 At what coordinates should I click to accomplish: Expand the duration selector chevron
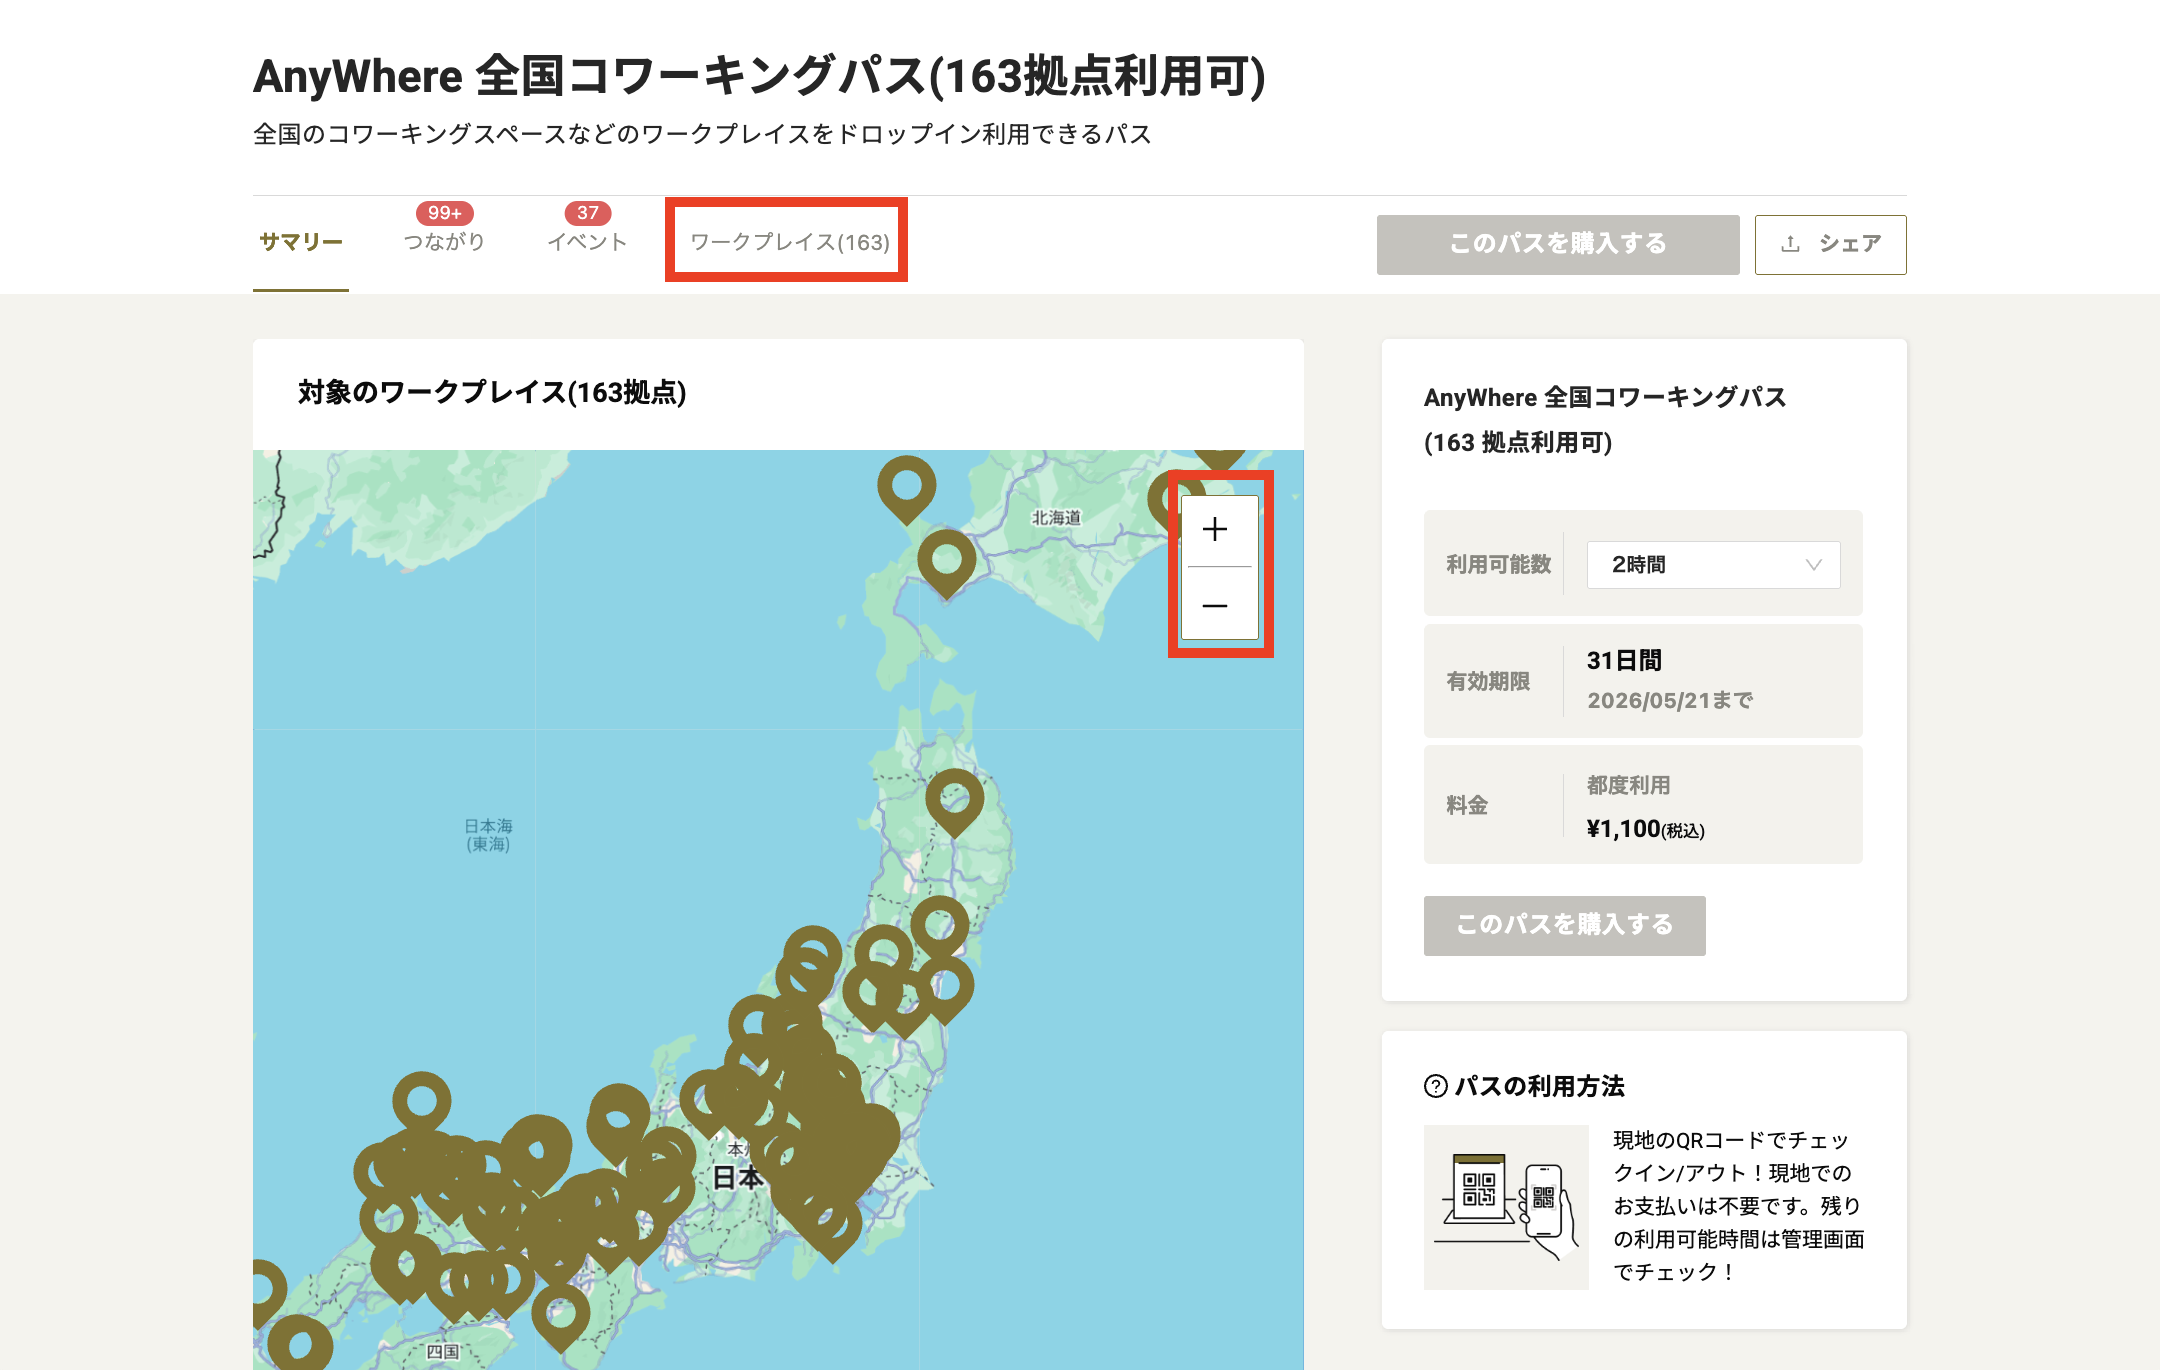pos(1815,565)
